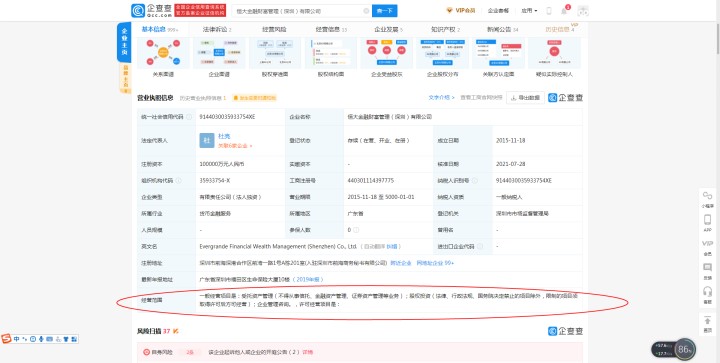The height and width of the screenshot is (363, 720).
Task: Click the 核准日期 value 2021-07-28
Action: (x=510, y=164)
